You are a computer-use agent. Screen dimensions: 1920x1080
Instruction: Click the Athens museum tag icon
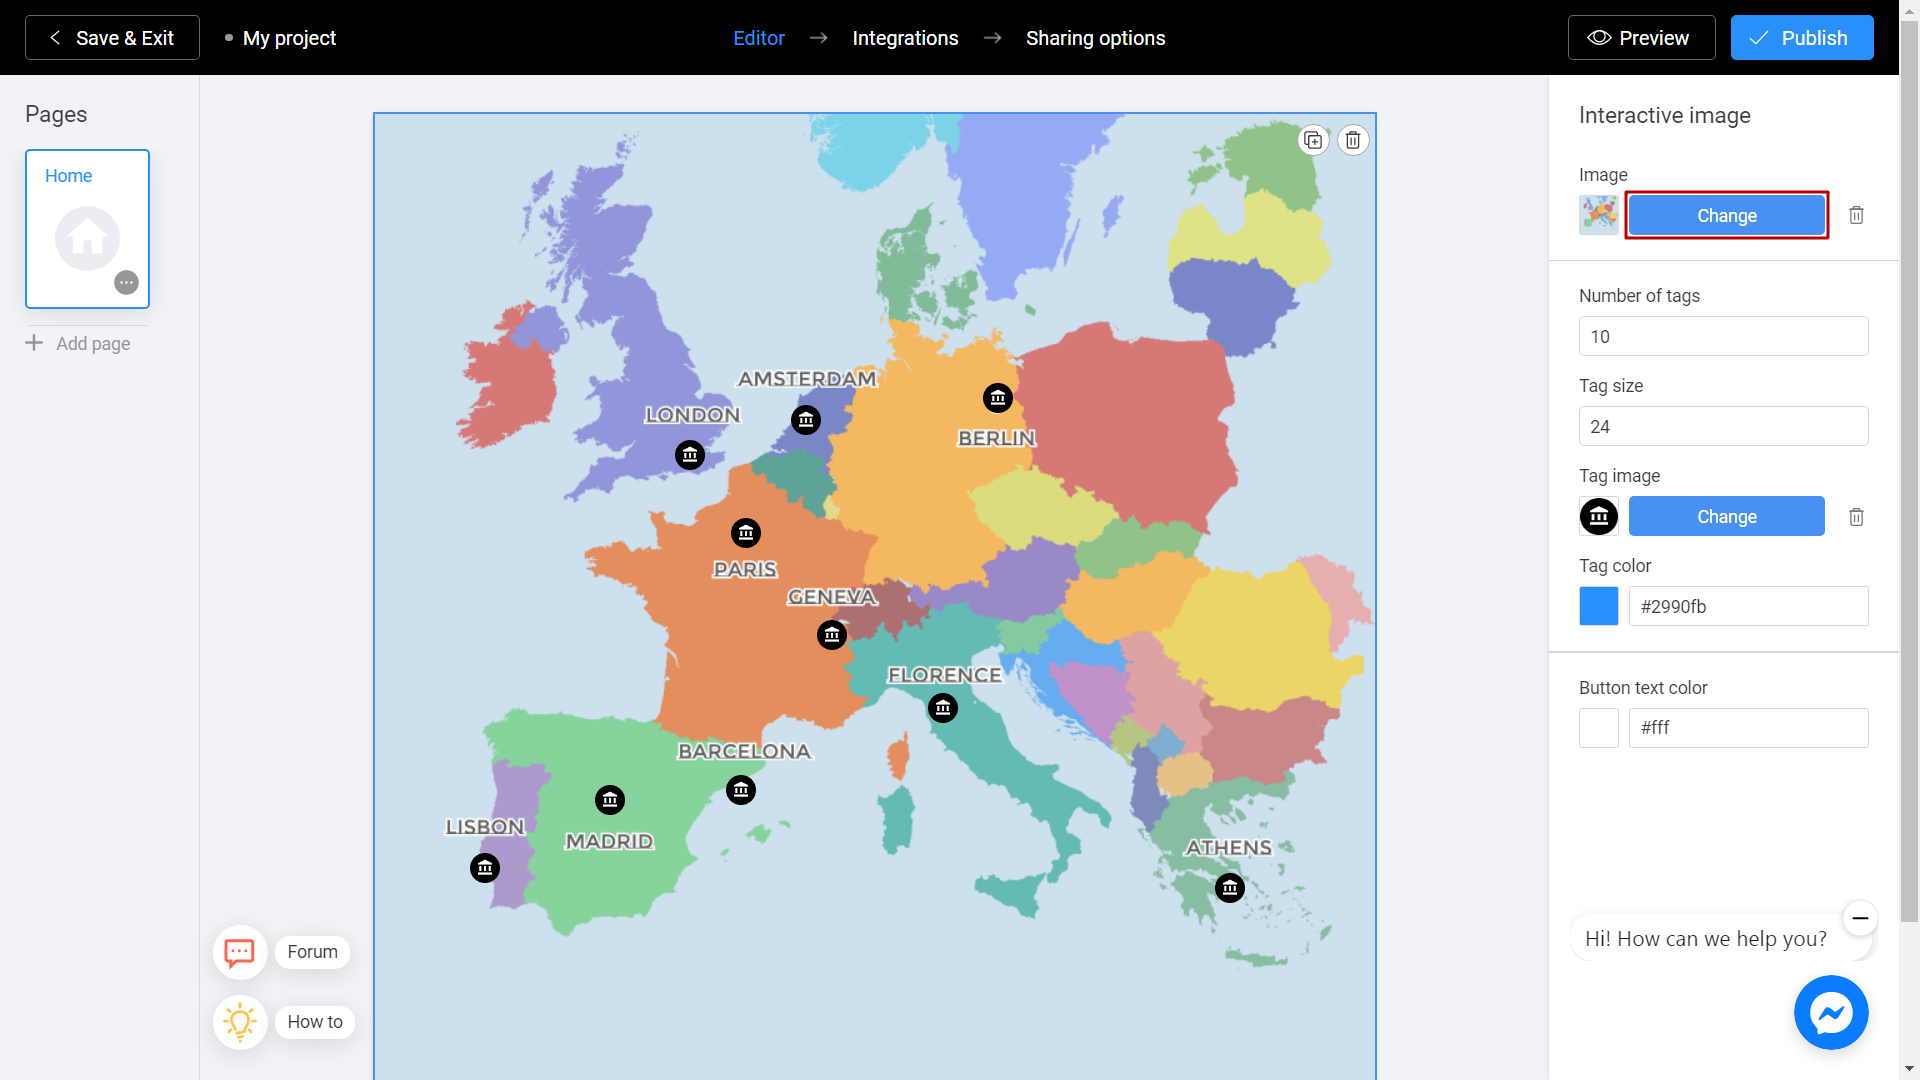point(1230,889)
